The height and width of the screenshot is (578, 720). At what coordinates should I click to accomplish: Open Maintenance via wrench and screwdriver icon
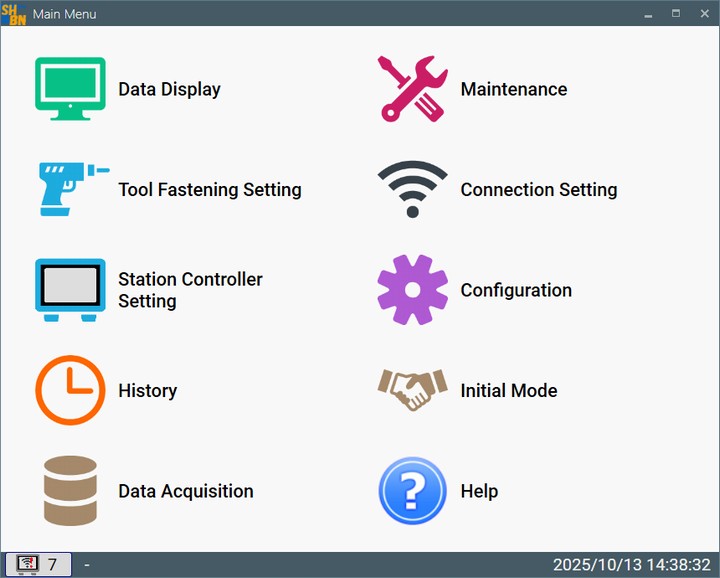[x=412, y=89]
